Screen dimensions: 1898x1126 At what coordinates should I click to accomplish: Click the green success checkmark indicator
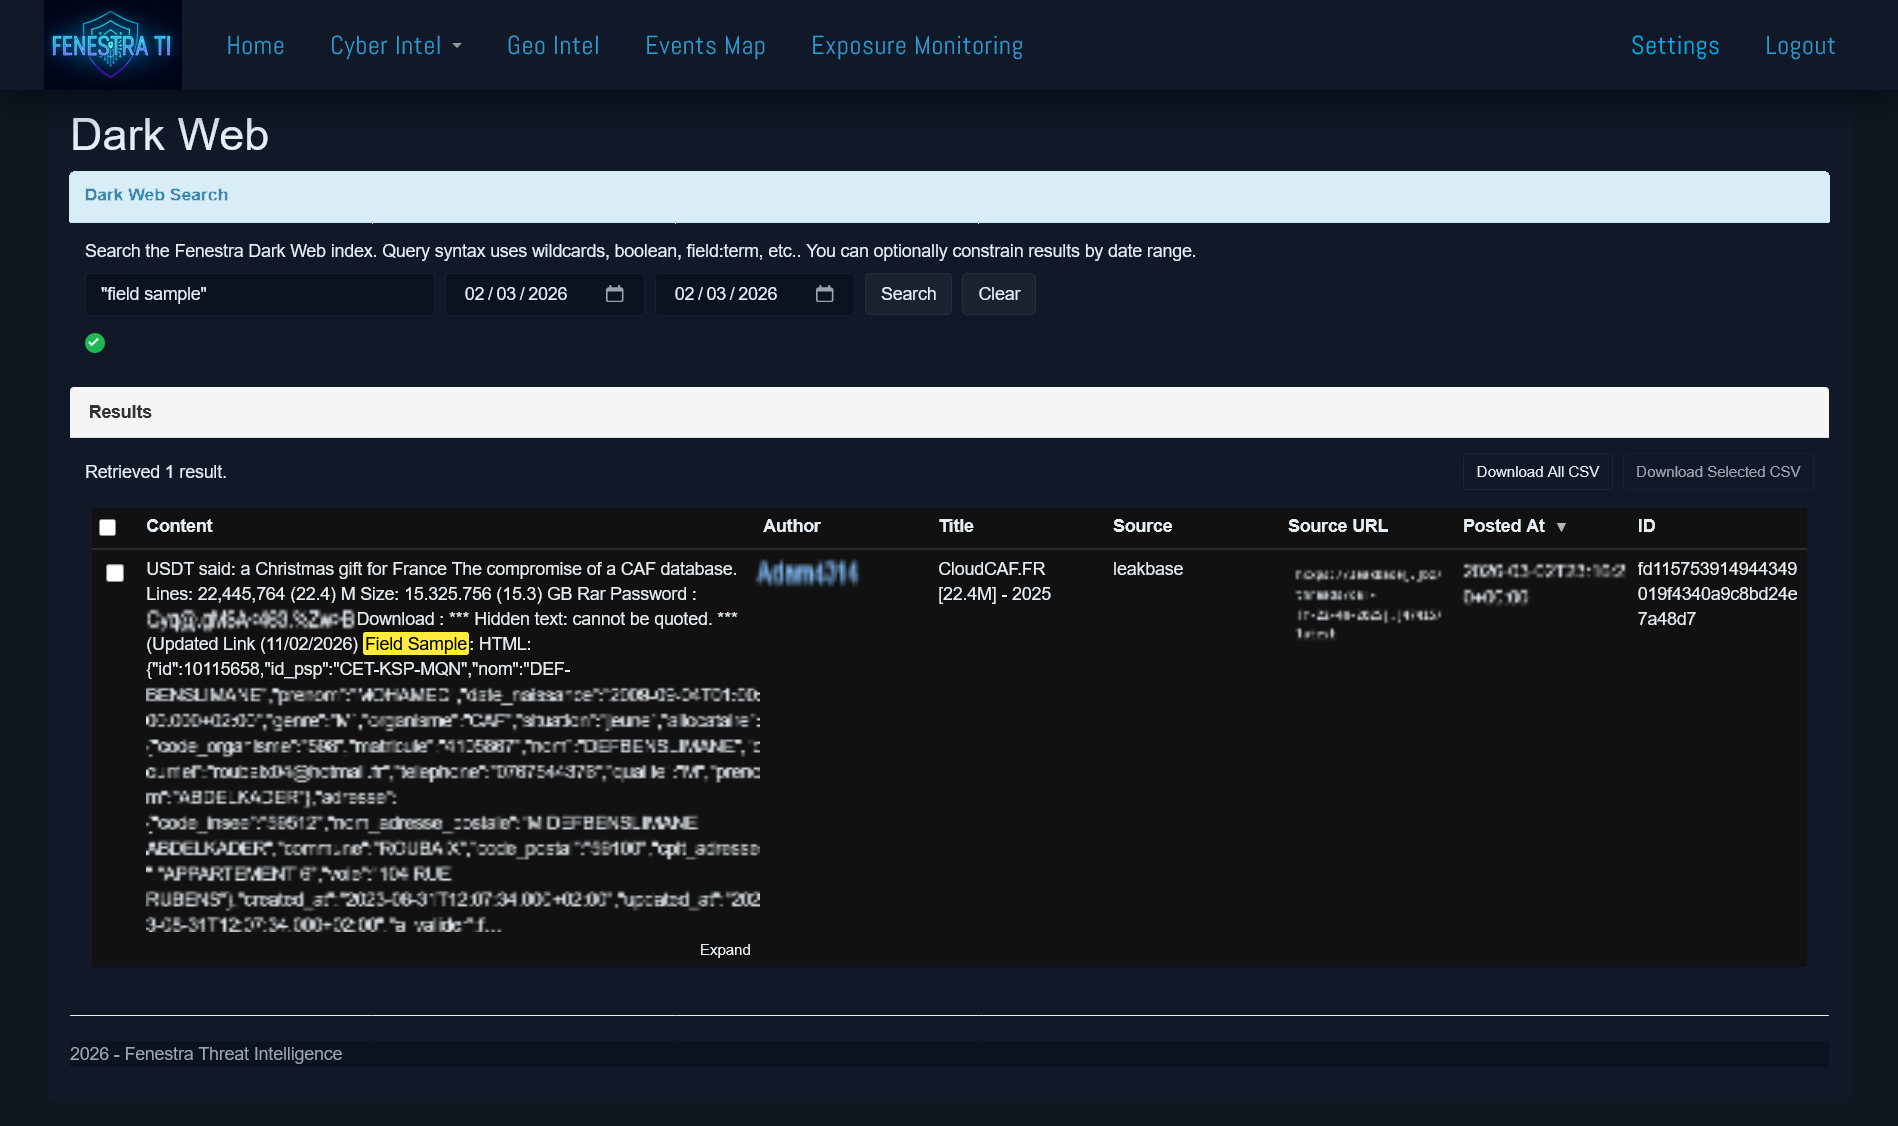pos(95,343)
